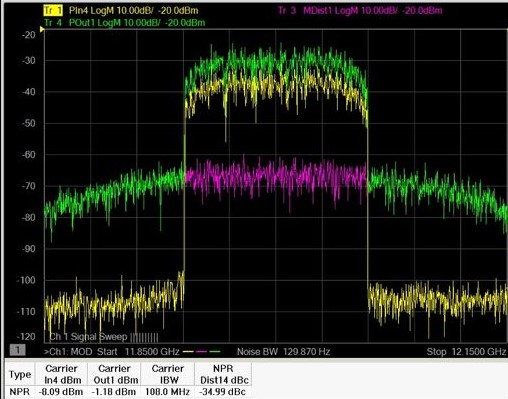Click the -120 Y-axis label
This screenshot has height=399, width=508.
26,336
